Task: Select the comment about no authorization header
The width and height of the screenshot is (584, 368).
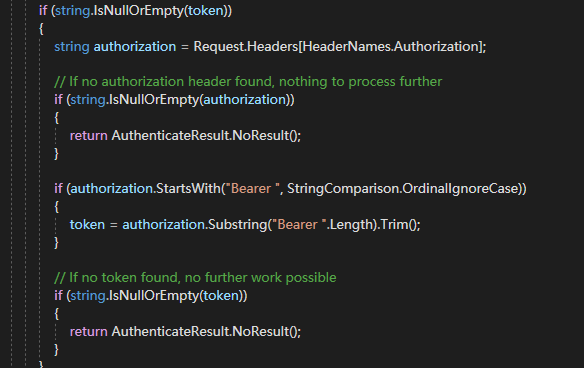Action: (248, 82)
